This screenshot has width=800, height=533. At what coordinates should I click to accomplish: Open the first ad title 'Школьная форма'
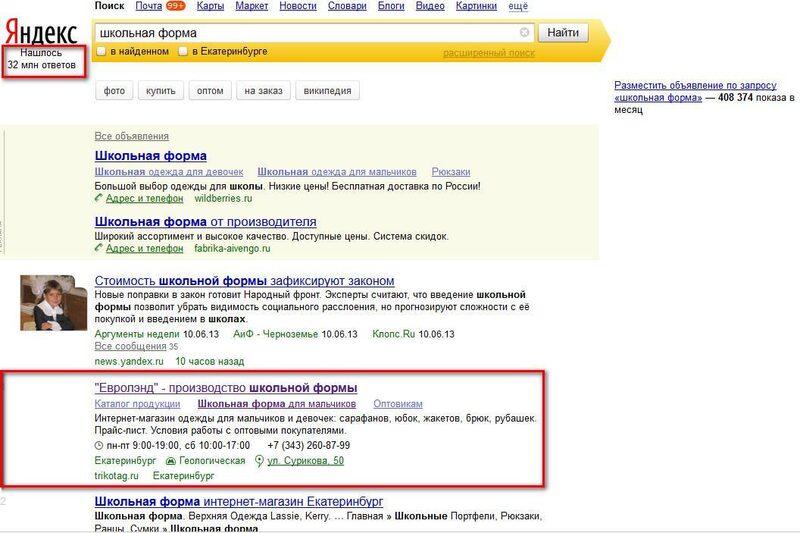coord(151,156)
